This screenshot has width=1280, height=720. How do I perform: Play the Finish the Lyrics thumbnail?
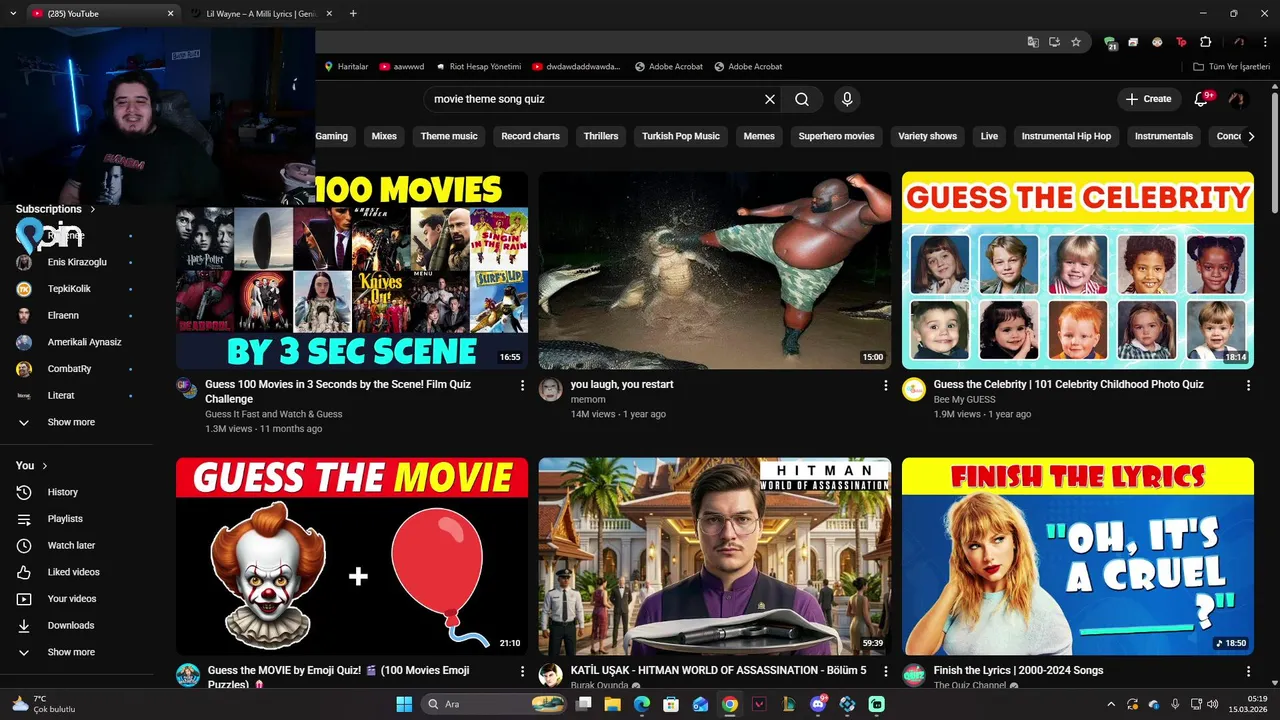1078,556
